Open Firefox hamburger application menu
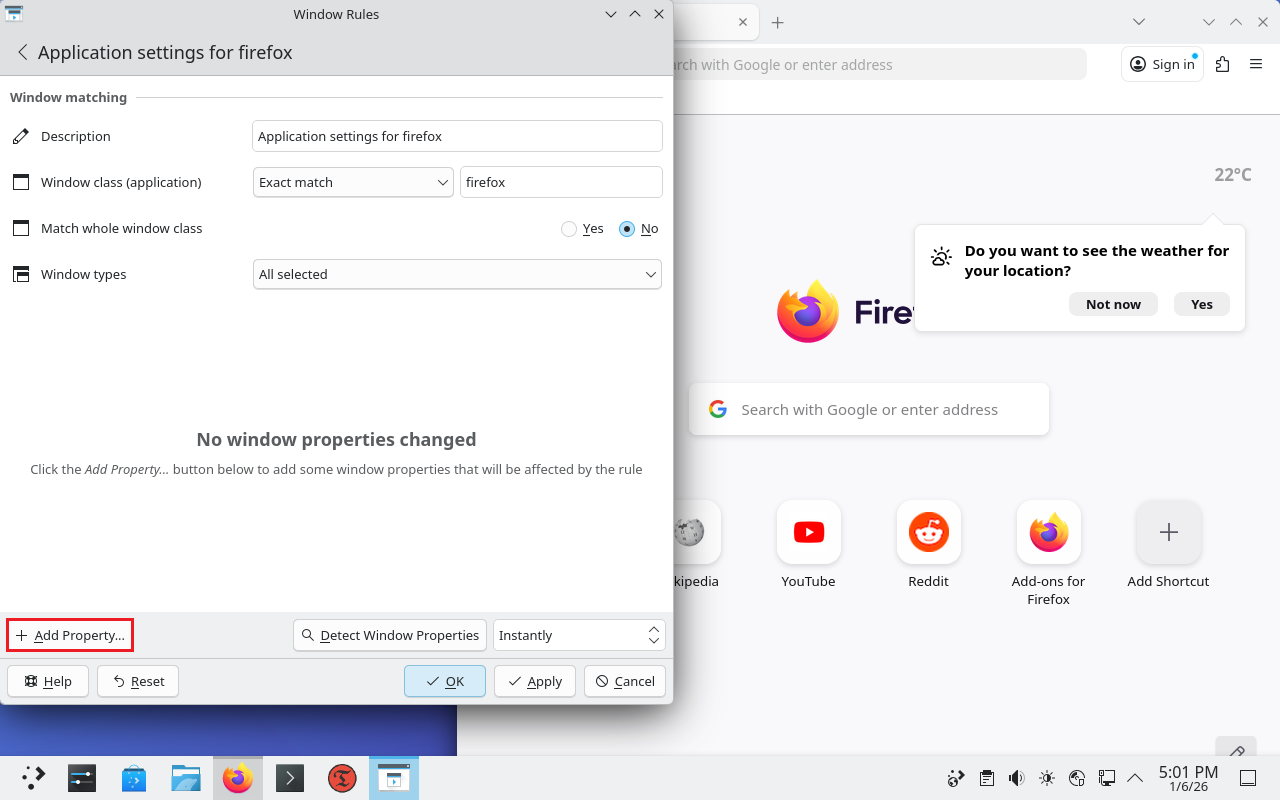1280x800 pixels. 1256,64
